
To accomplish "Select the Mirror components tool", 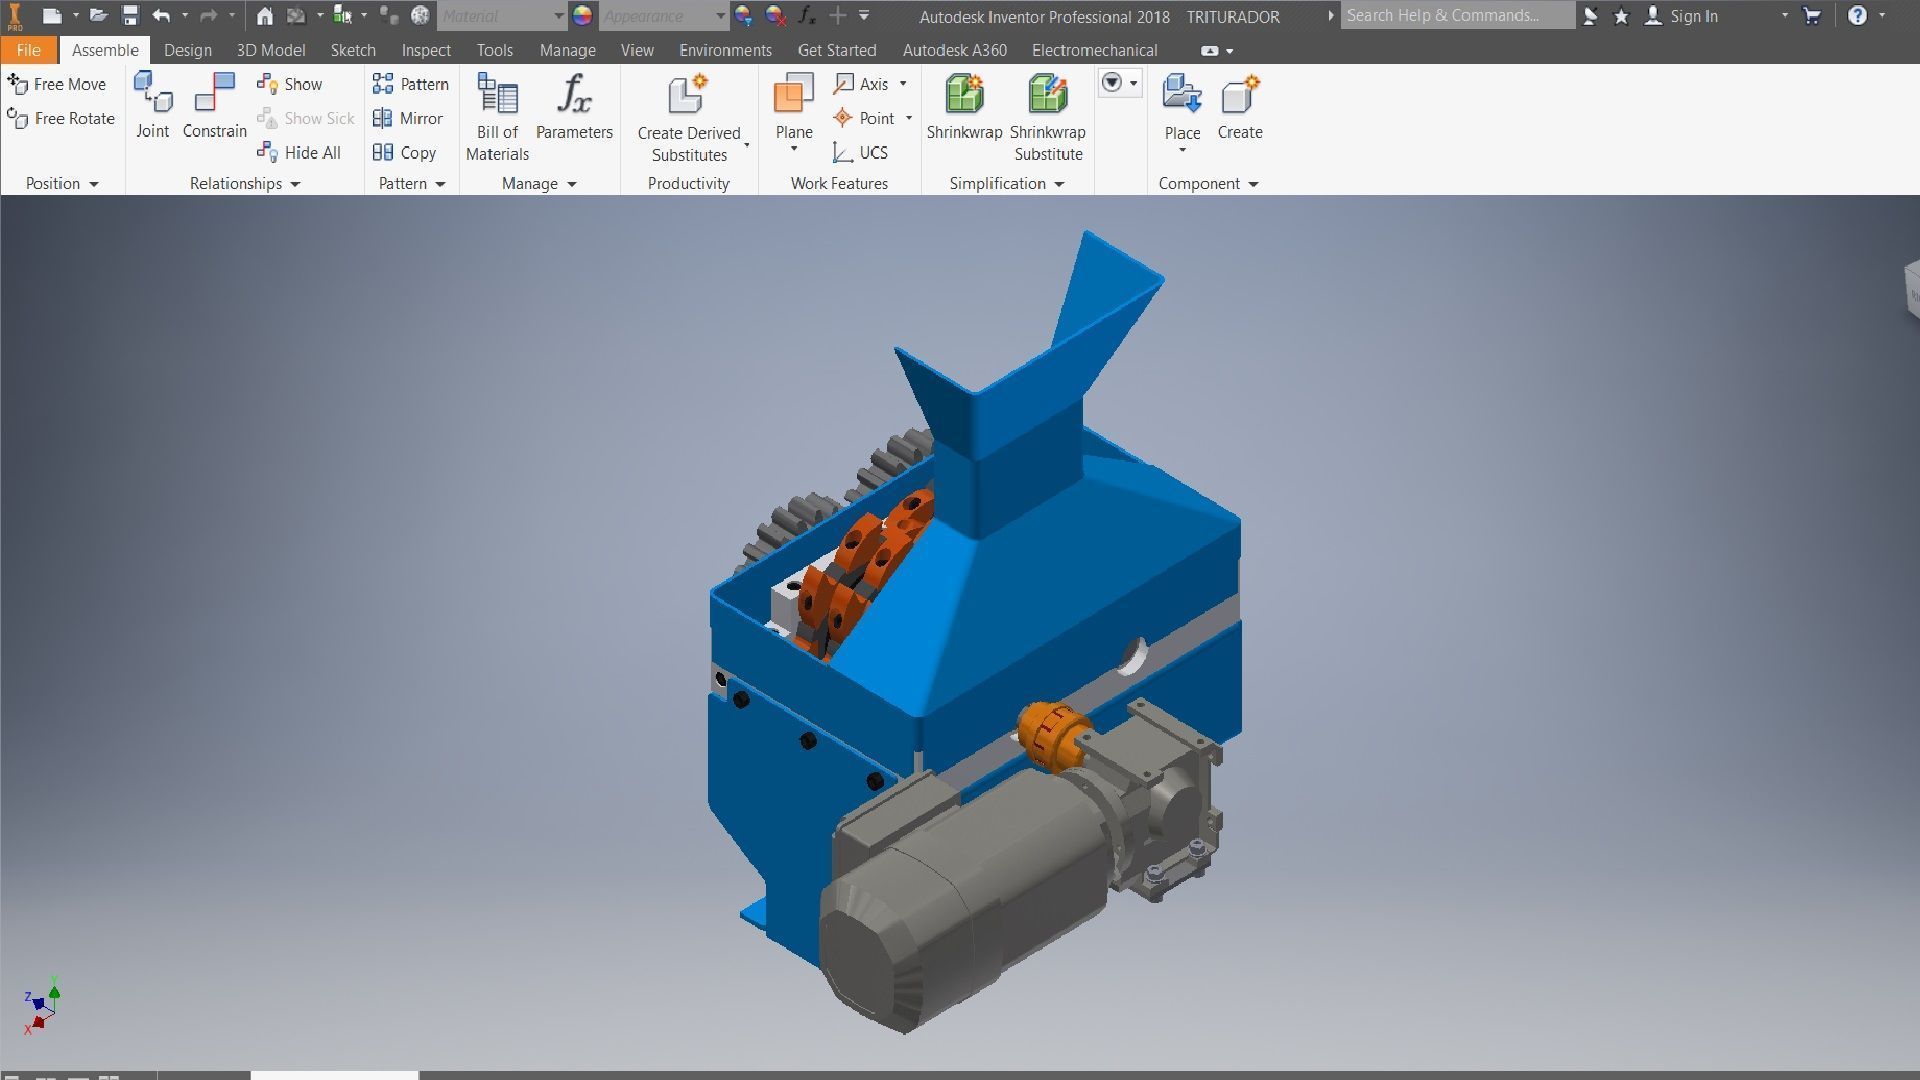I will point(407,118).
